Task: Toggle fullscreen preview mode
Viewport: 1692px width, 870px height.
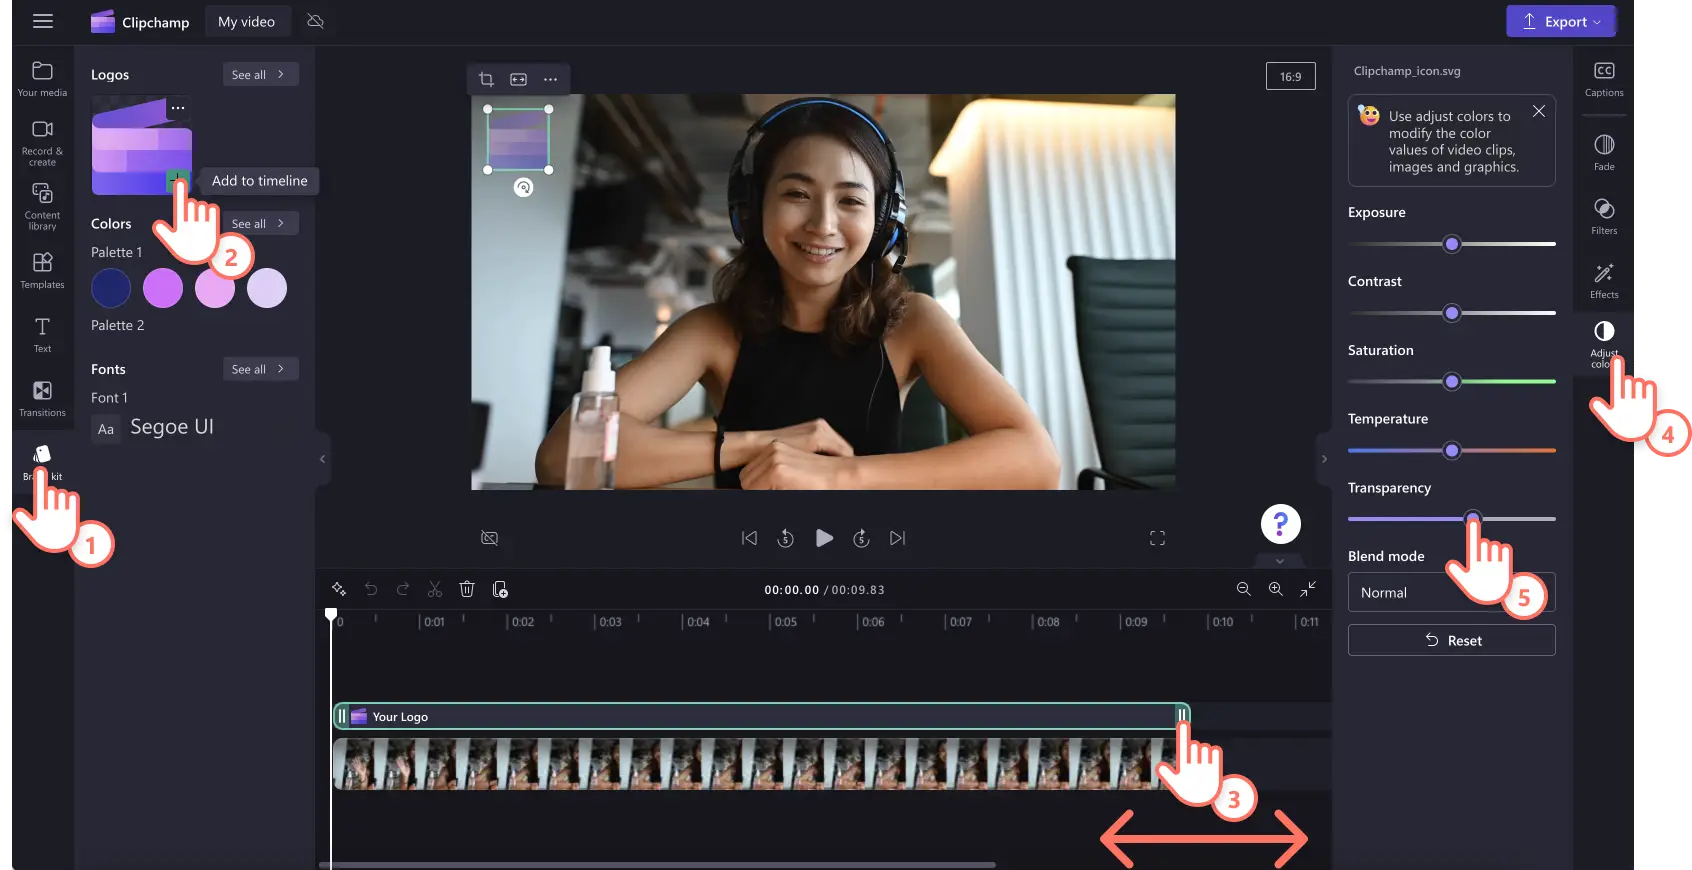Action: (1157, 538)
